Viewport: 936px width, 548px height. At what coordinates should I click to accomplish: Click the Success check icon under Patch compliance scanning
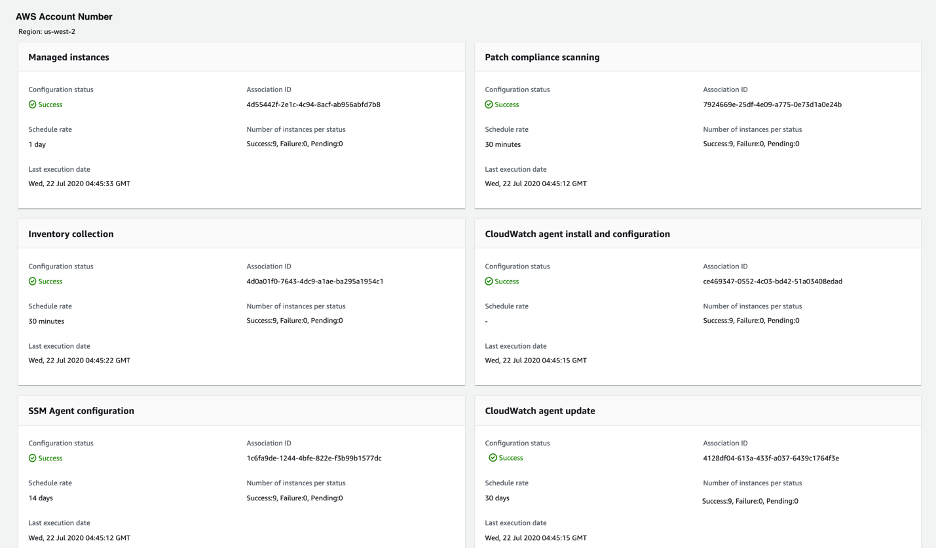pyautogui.click(x=489, y=104)
